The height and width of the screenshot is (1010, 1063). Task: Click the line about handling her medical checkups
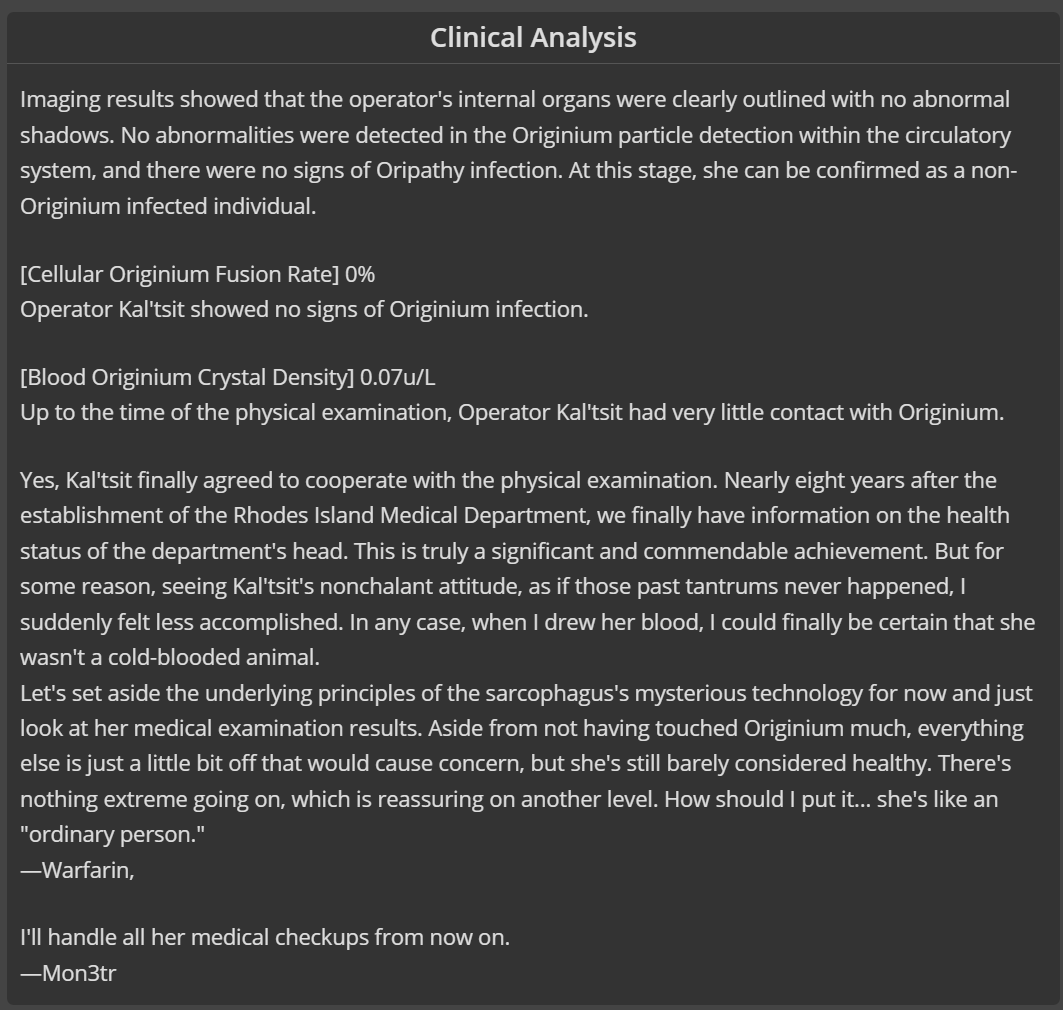click(x=265, y=937)
